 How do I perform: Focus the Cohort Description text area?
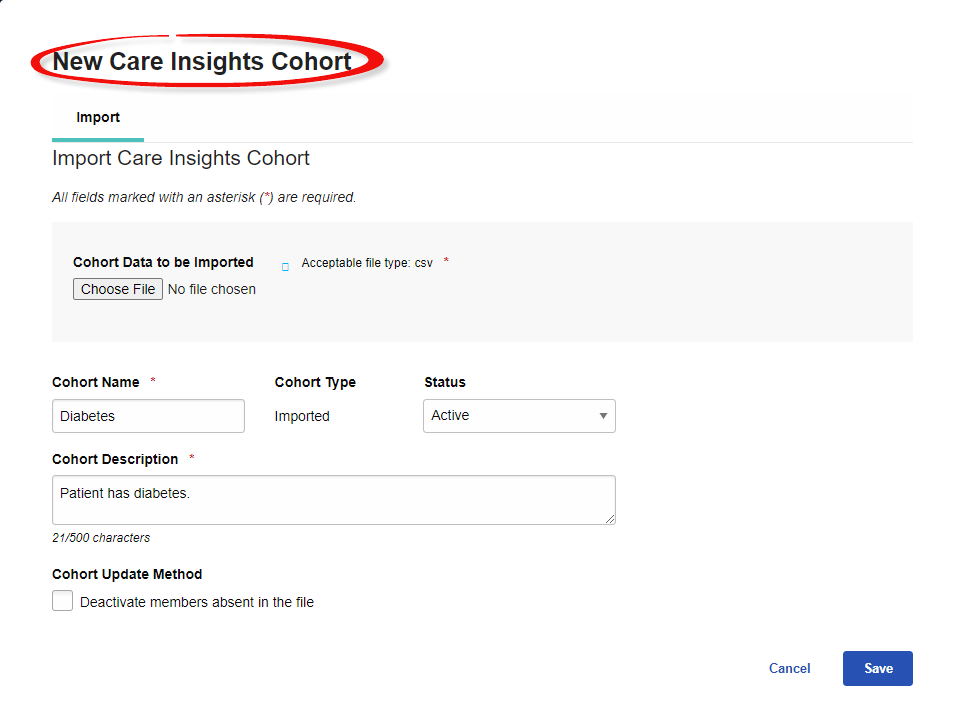[x=334, y=500]
